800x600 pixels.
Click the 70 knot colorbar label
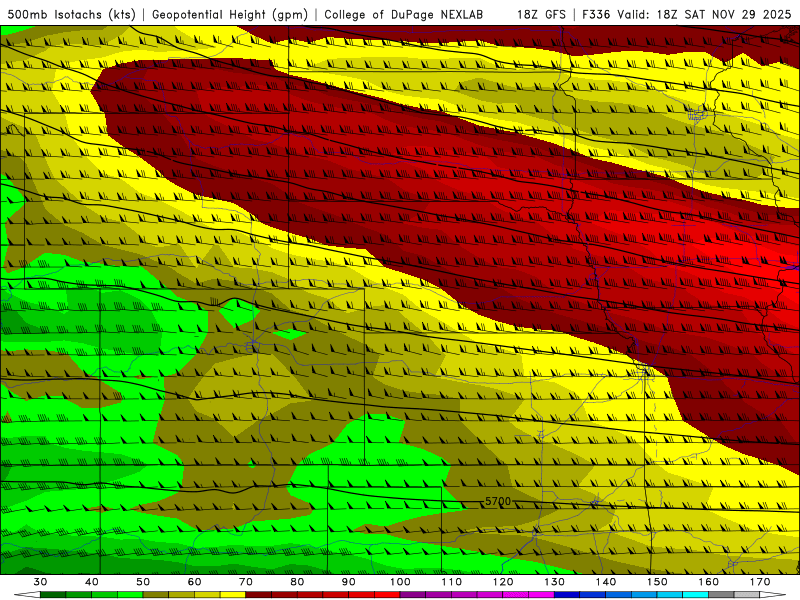(x=246, y=582)
